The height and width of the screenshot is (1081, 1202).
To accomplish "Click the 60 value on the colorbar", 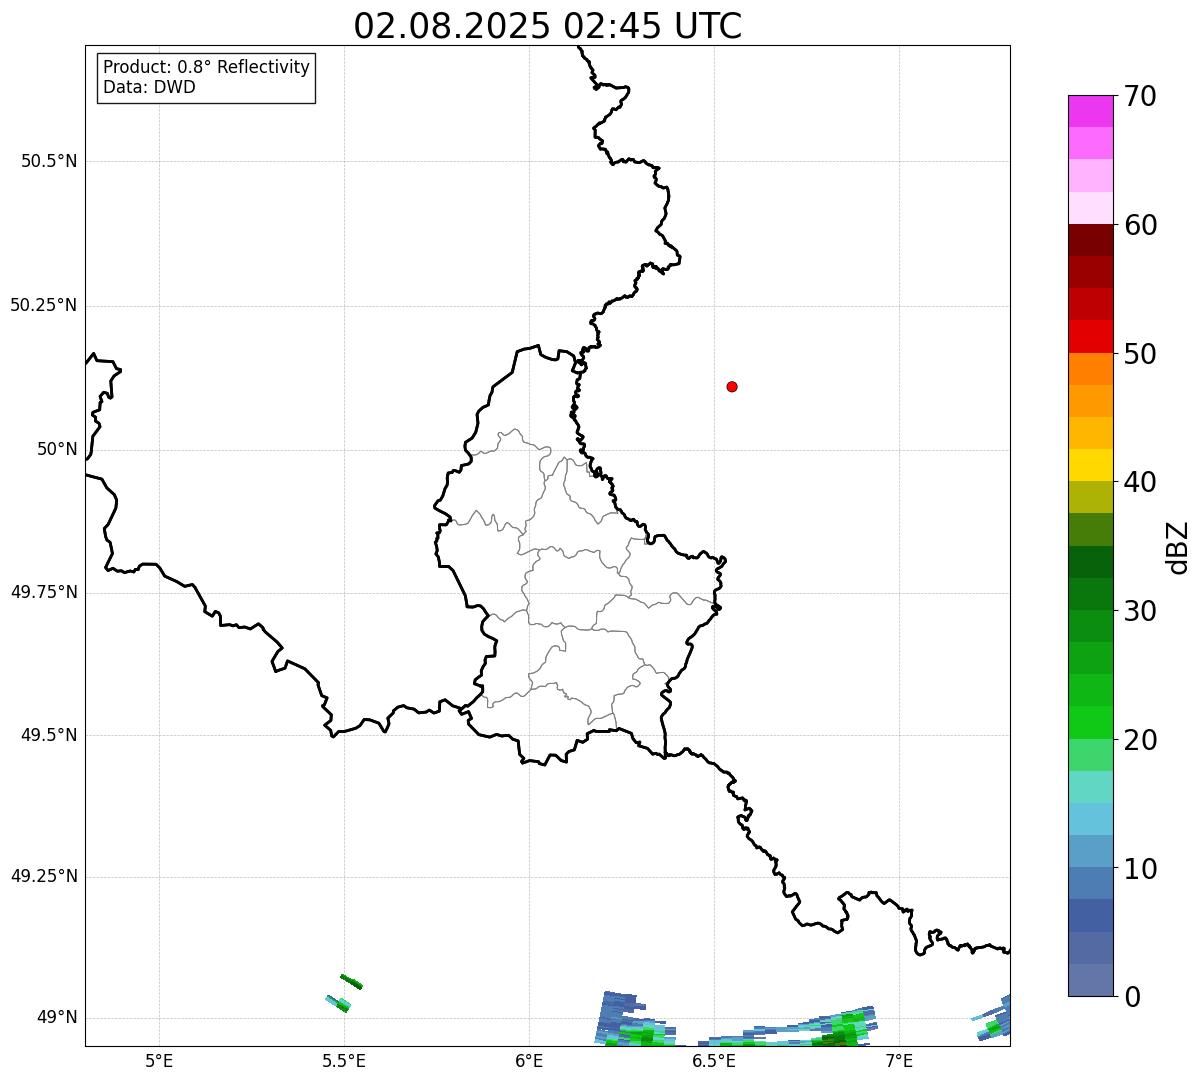I will click(1140, 225).
